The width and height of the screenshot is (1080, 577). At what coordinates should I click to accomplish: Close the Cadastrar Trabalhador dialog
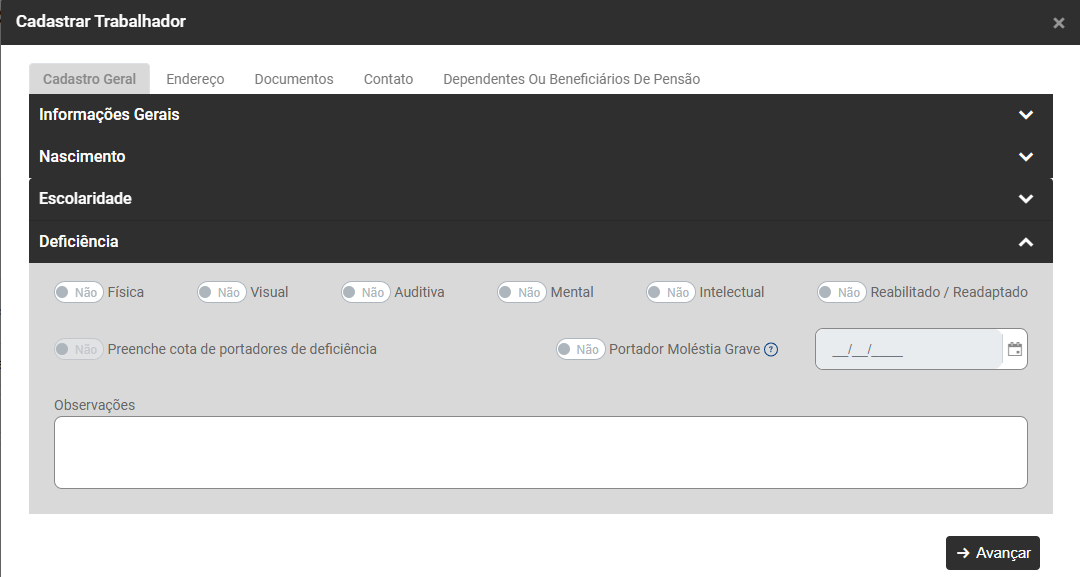pyautogui.click(x=1058, y=23)
